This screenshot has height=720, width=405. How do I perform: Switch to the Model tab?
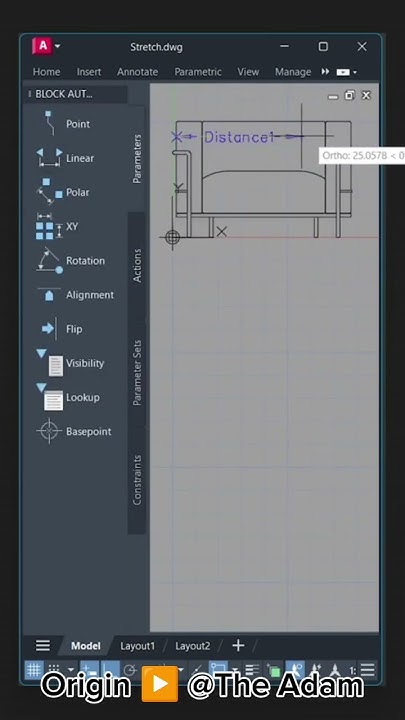(x=85, y=646)
